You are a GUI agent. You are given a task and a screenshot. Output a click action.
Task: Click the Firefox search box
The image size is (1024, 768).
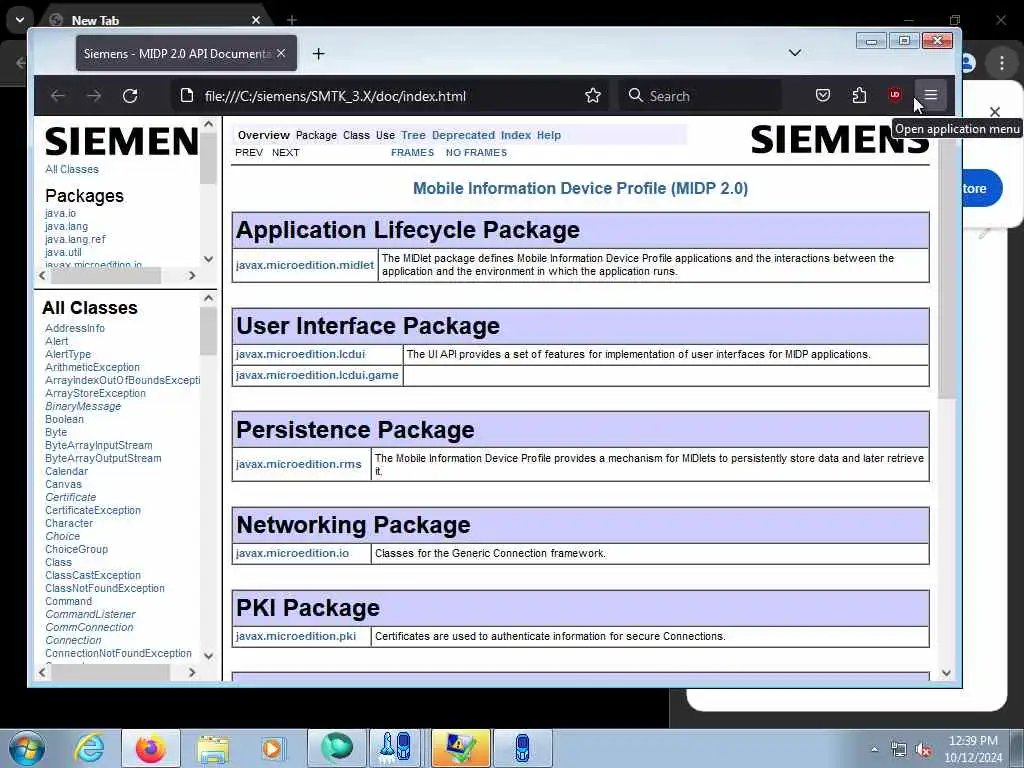click(700, 96)
